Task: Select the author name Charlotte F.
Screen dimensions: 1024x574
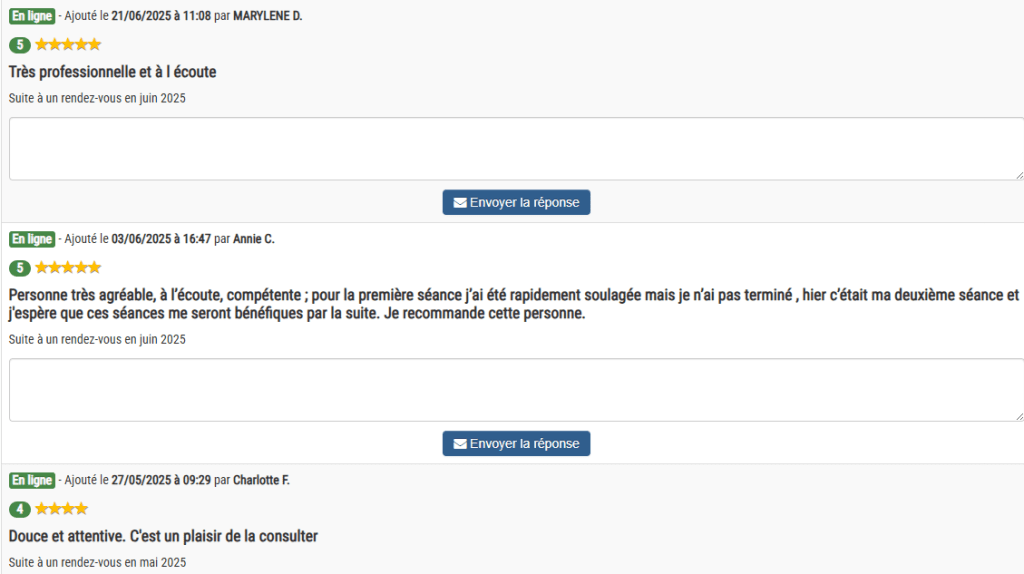Action: (x=261, y=480)
